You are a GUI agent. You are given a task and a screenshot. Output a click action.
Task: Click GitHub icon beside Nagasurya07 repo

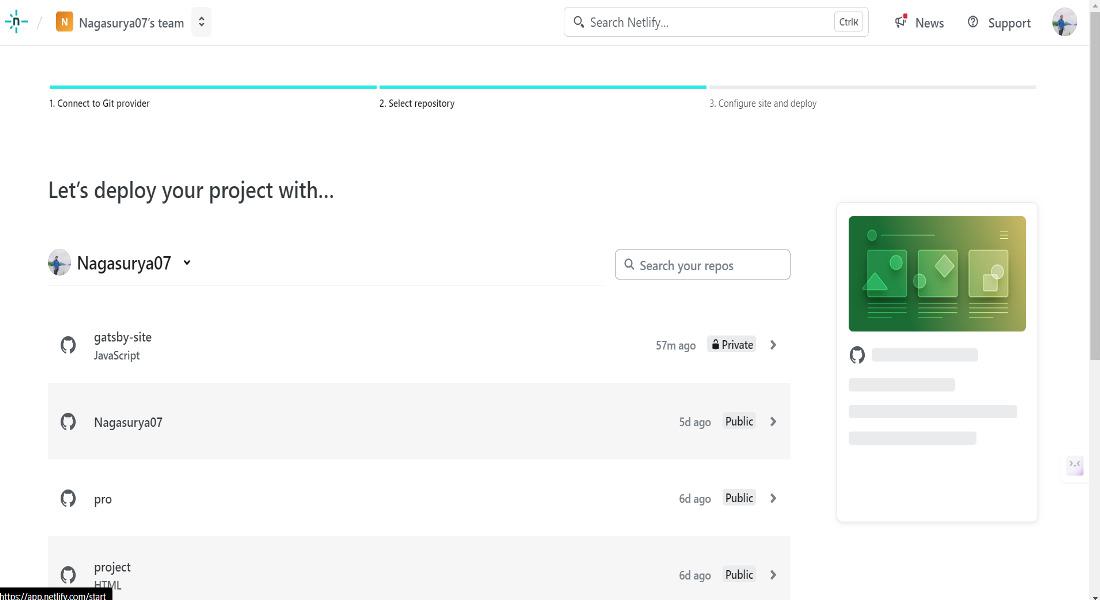click(x=68, y=422)
